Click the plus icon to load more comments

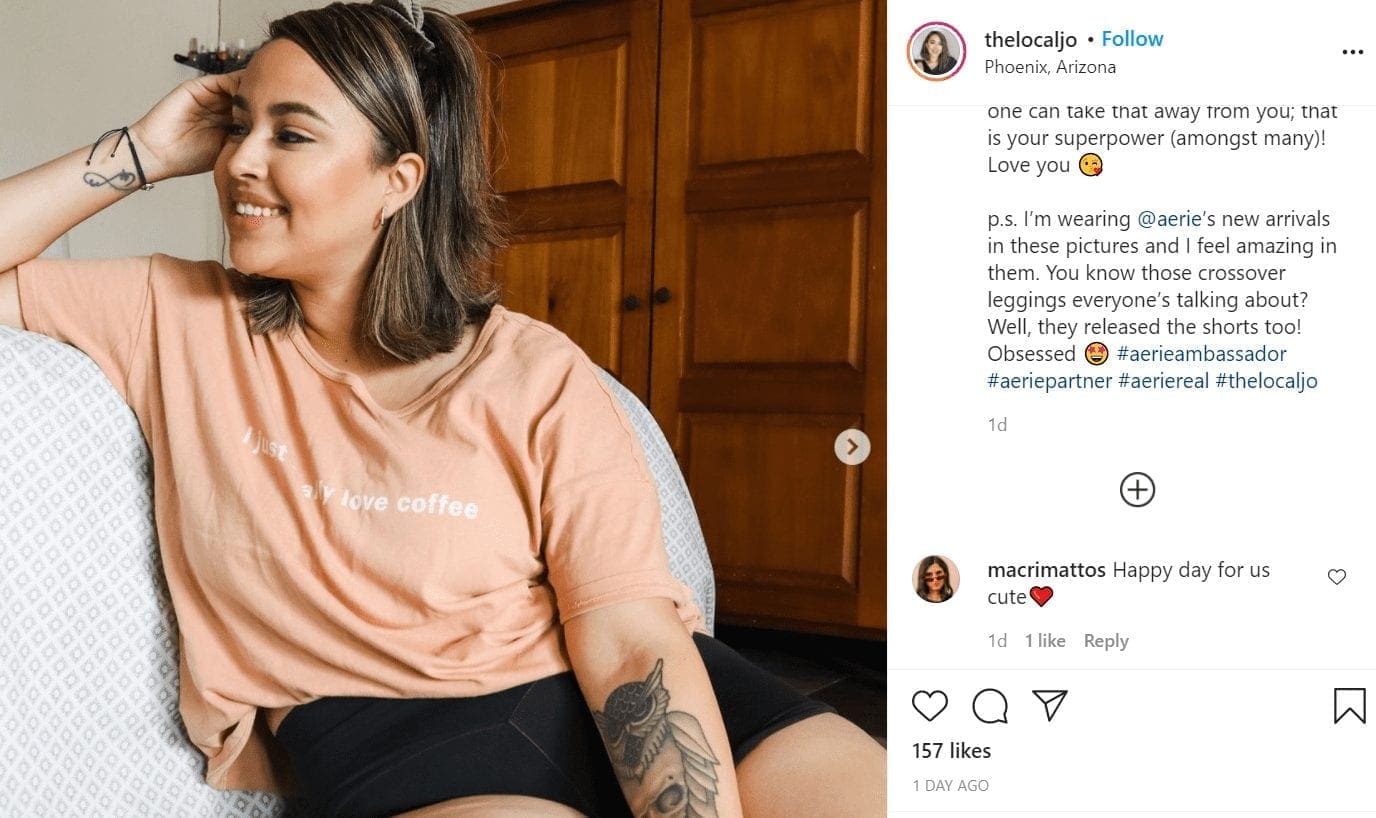click(x=1137, y=489)
